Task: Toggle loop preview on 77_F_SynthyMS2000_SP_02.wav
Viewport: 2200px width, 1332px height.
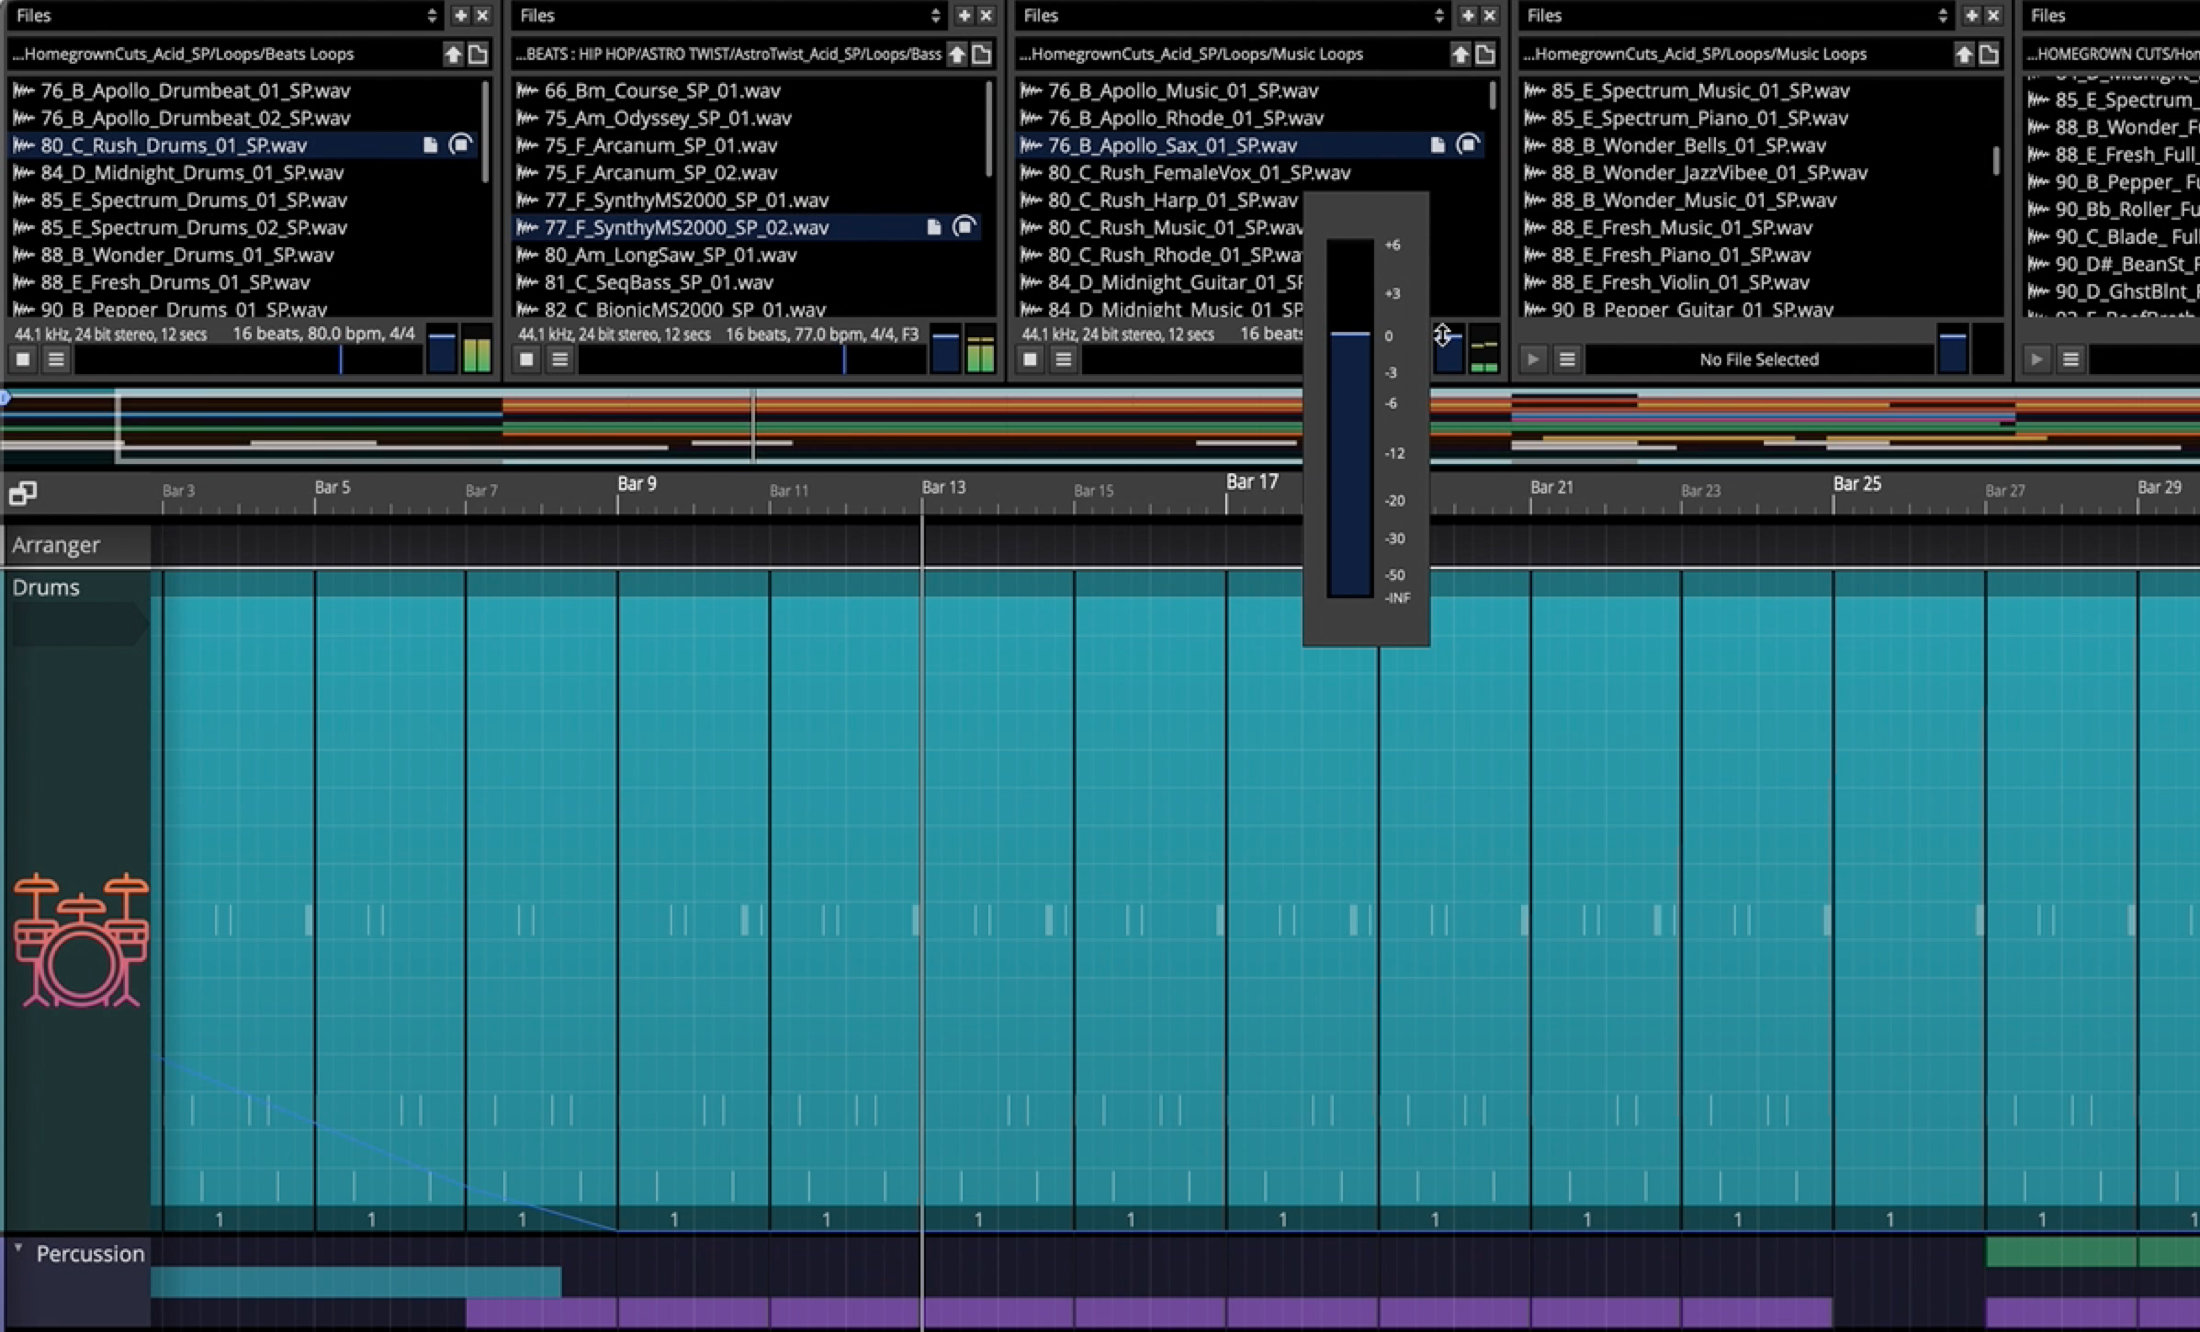Action: tap(964, 227)
